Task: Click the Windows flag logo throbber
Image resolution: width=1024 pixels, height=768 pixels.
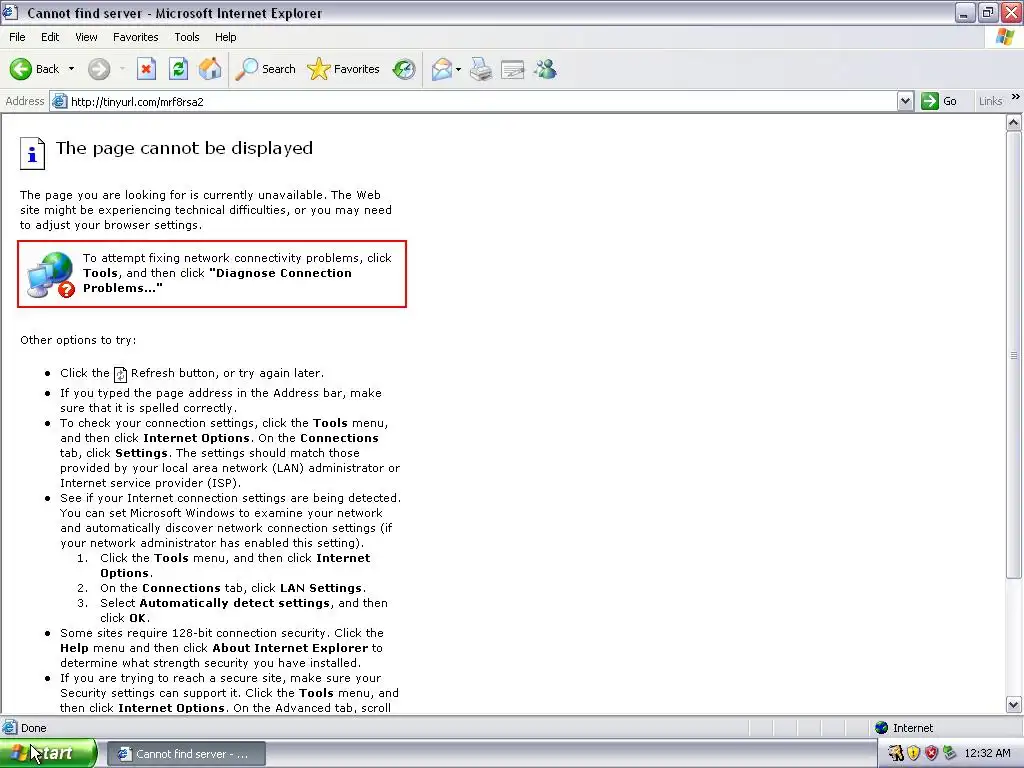Action: point(1006,37)
